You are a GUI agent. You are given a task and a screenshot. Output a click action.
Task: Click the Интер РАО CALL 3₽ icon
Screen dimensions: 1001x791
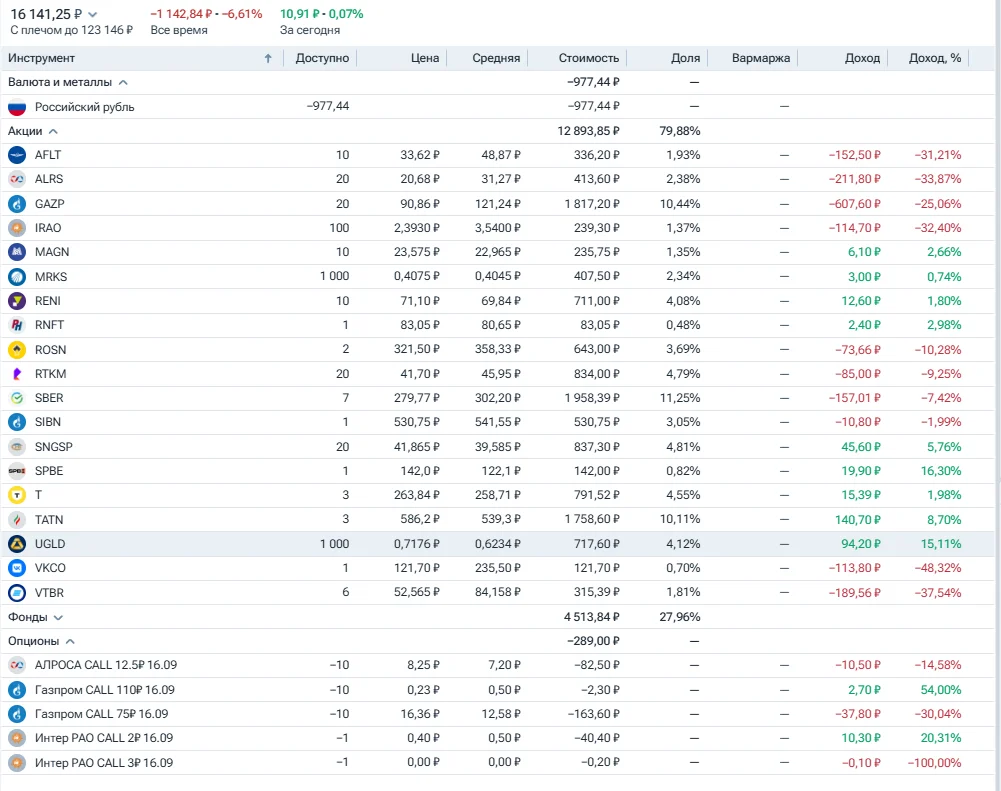pyautogui.click(x=17, y=763)
